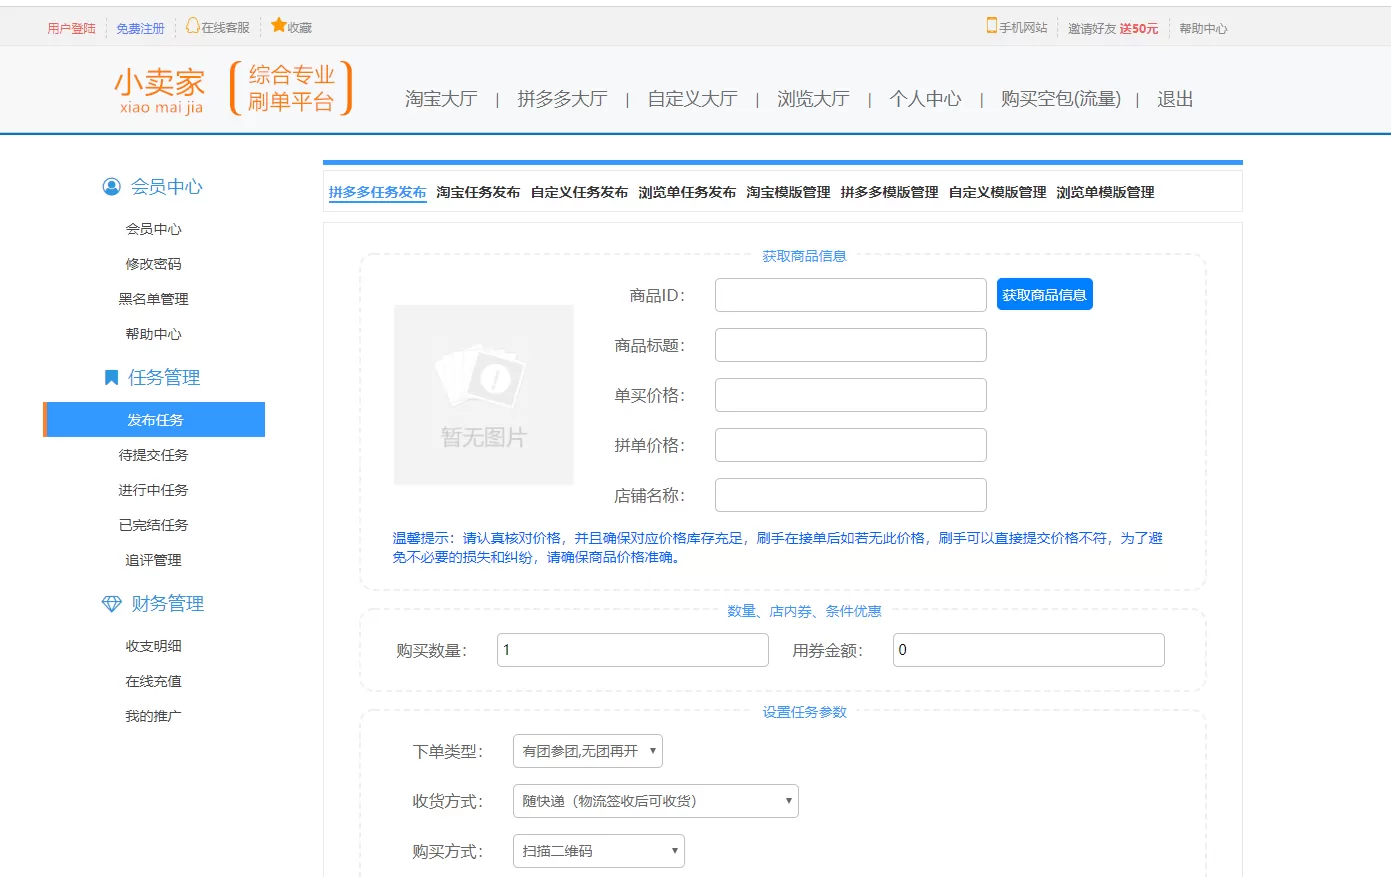
Task: Click the mobile website phone icon
Action: [x=991, y=26]
